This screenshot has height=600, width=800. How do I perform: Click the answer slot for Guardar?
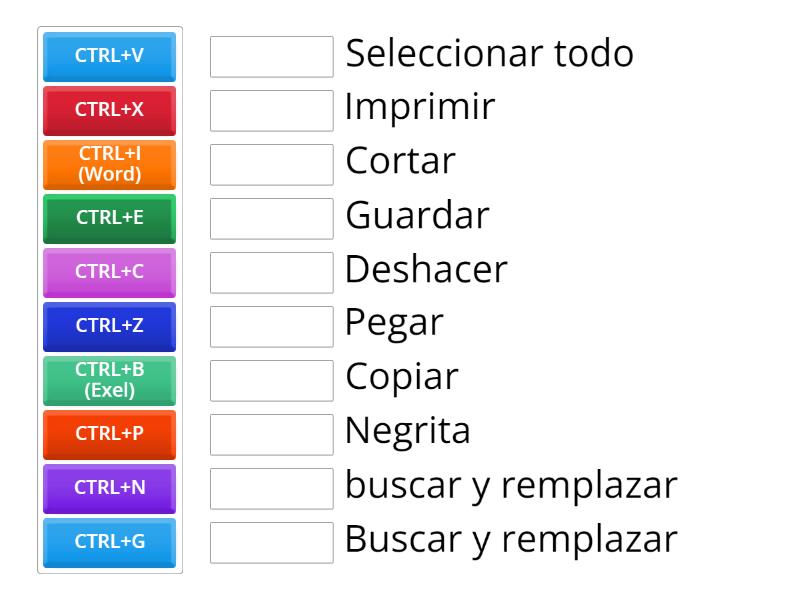pyautogui.click(x=271, y=219)
